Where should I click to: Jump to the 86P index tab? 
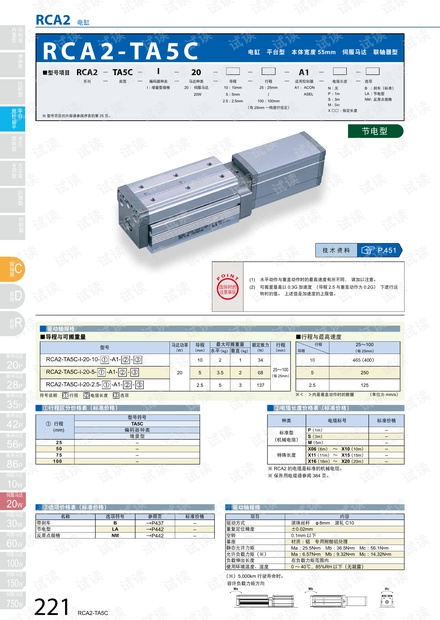(x=13, y=462)
